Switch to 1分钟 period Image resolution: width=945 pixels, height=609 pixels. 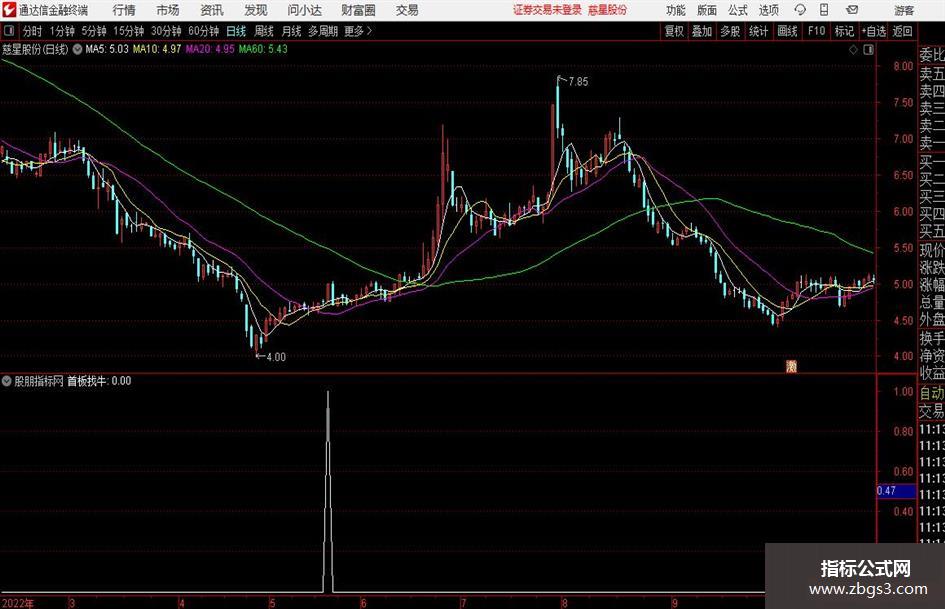(x=62, y=31)
